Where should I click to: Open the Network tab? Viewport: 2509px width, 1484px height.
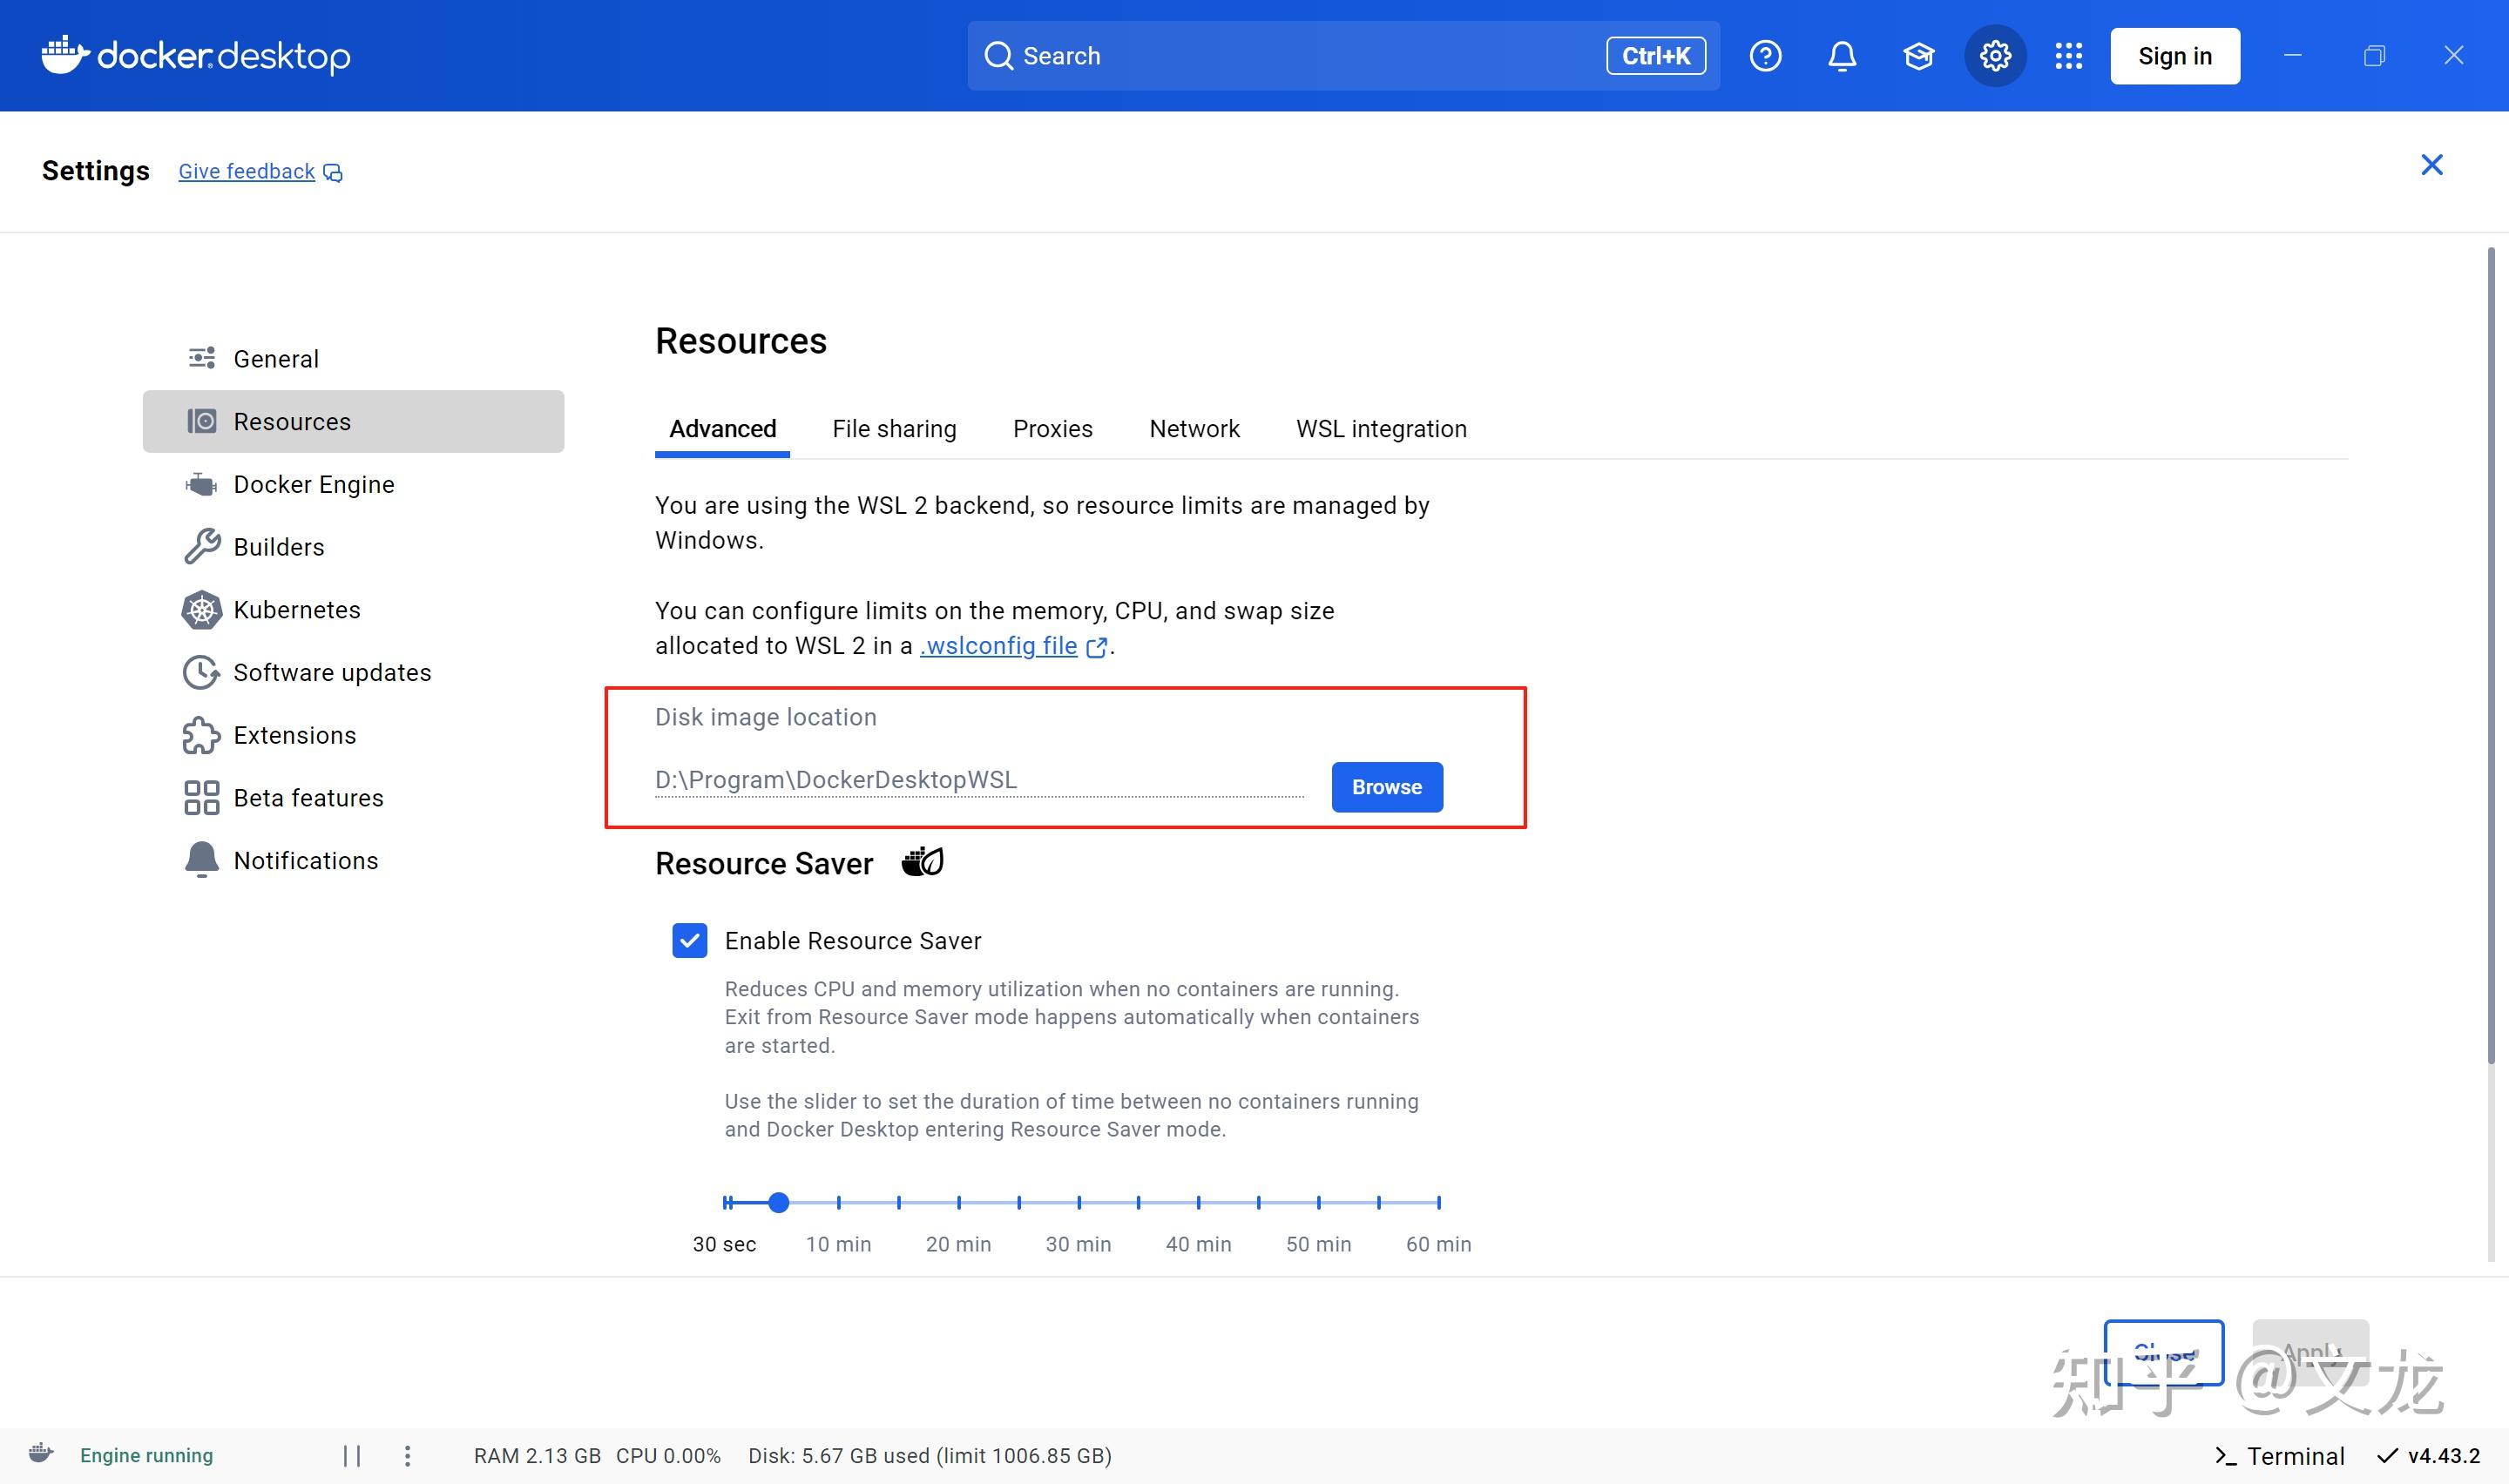click(1194, 429)
